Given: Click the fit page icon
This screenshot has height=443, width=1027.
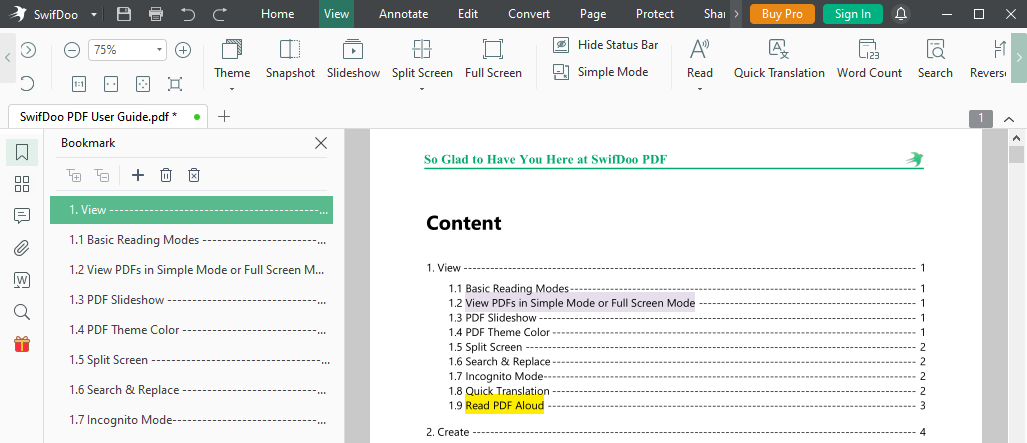Looking at the screenshot, I should coord(143,84).
